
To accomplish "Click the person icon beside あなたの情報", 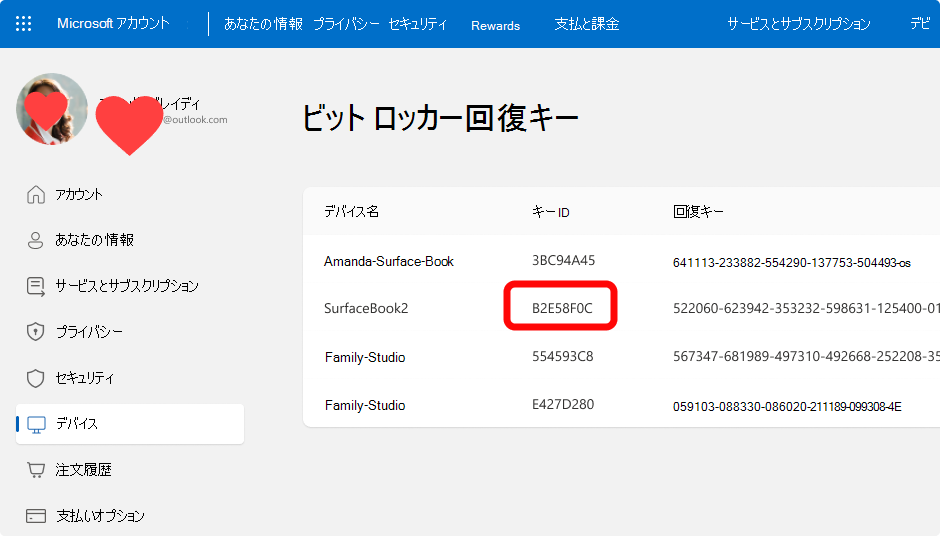I will pos(35,240).
